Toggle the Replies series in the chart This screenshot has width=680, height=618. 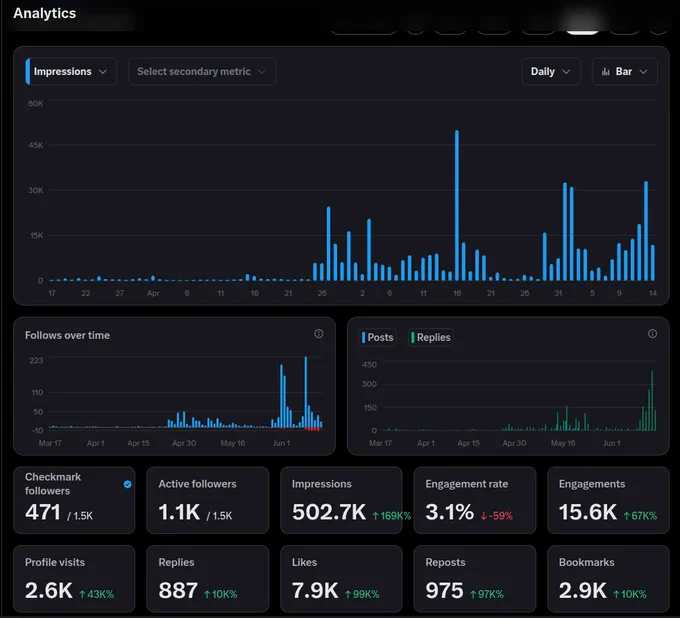(x=431, y=337)
